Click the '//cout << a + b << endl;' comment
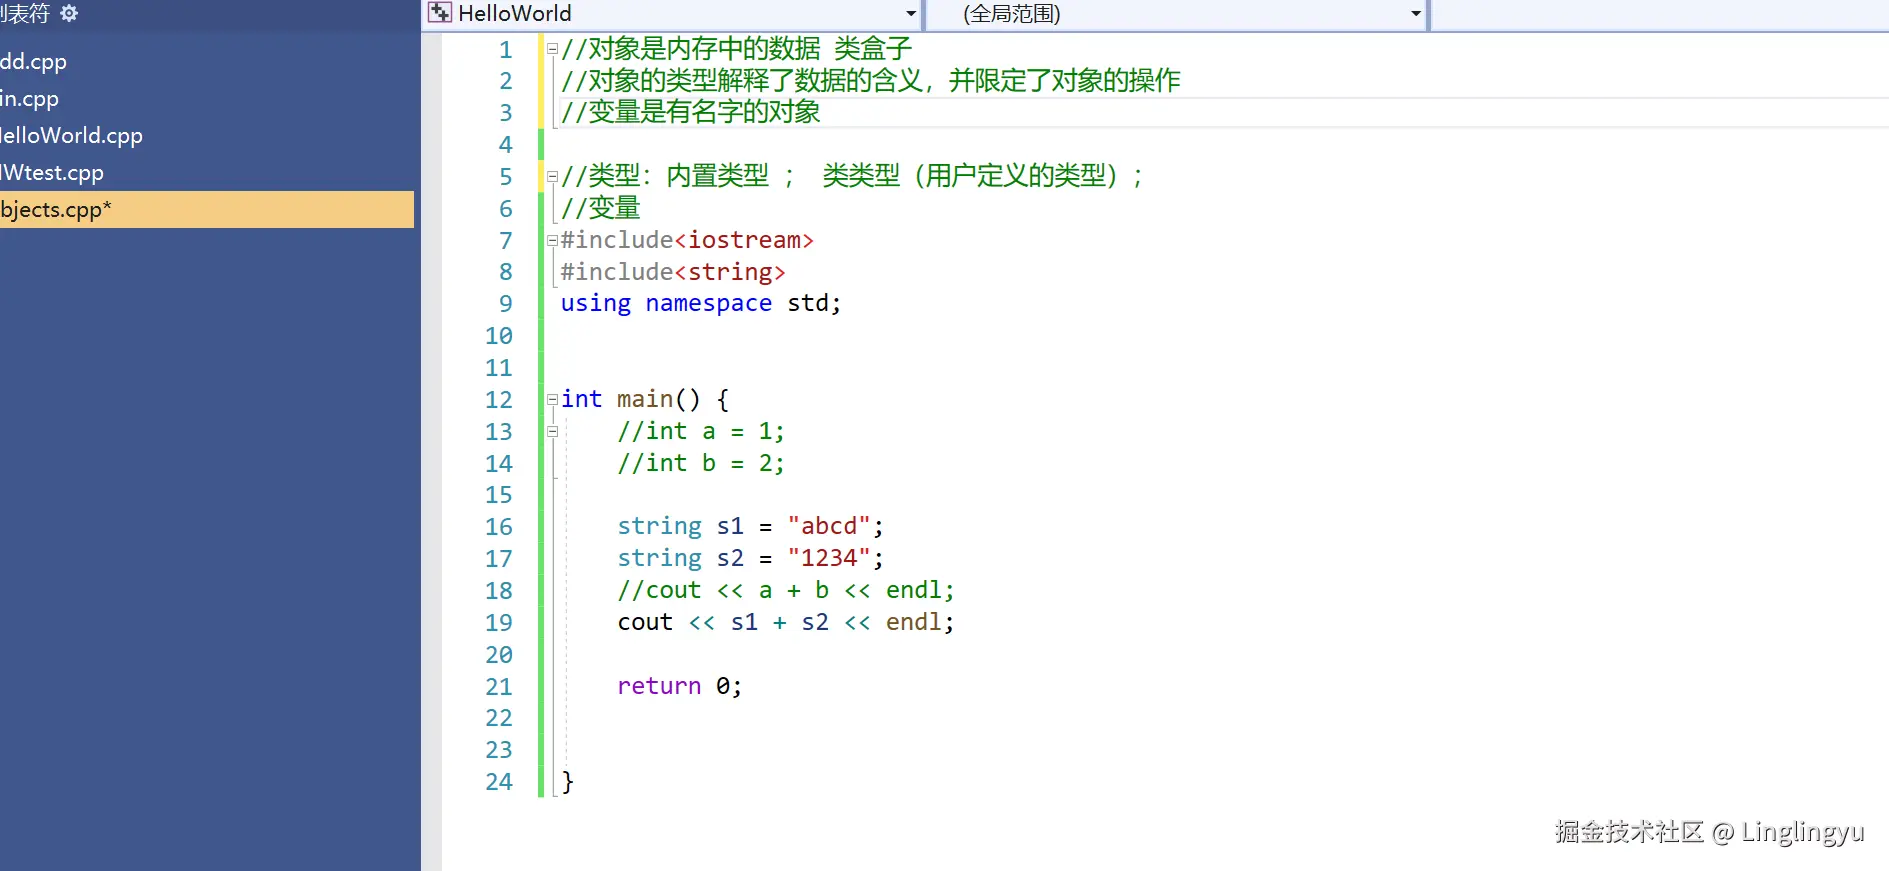This screenshot has width=1889, height=871. coord(786,590)
